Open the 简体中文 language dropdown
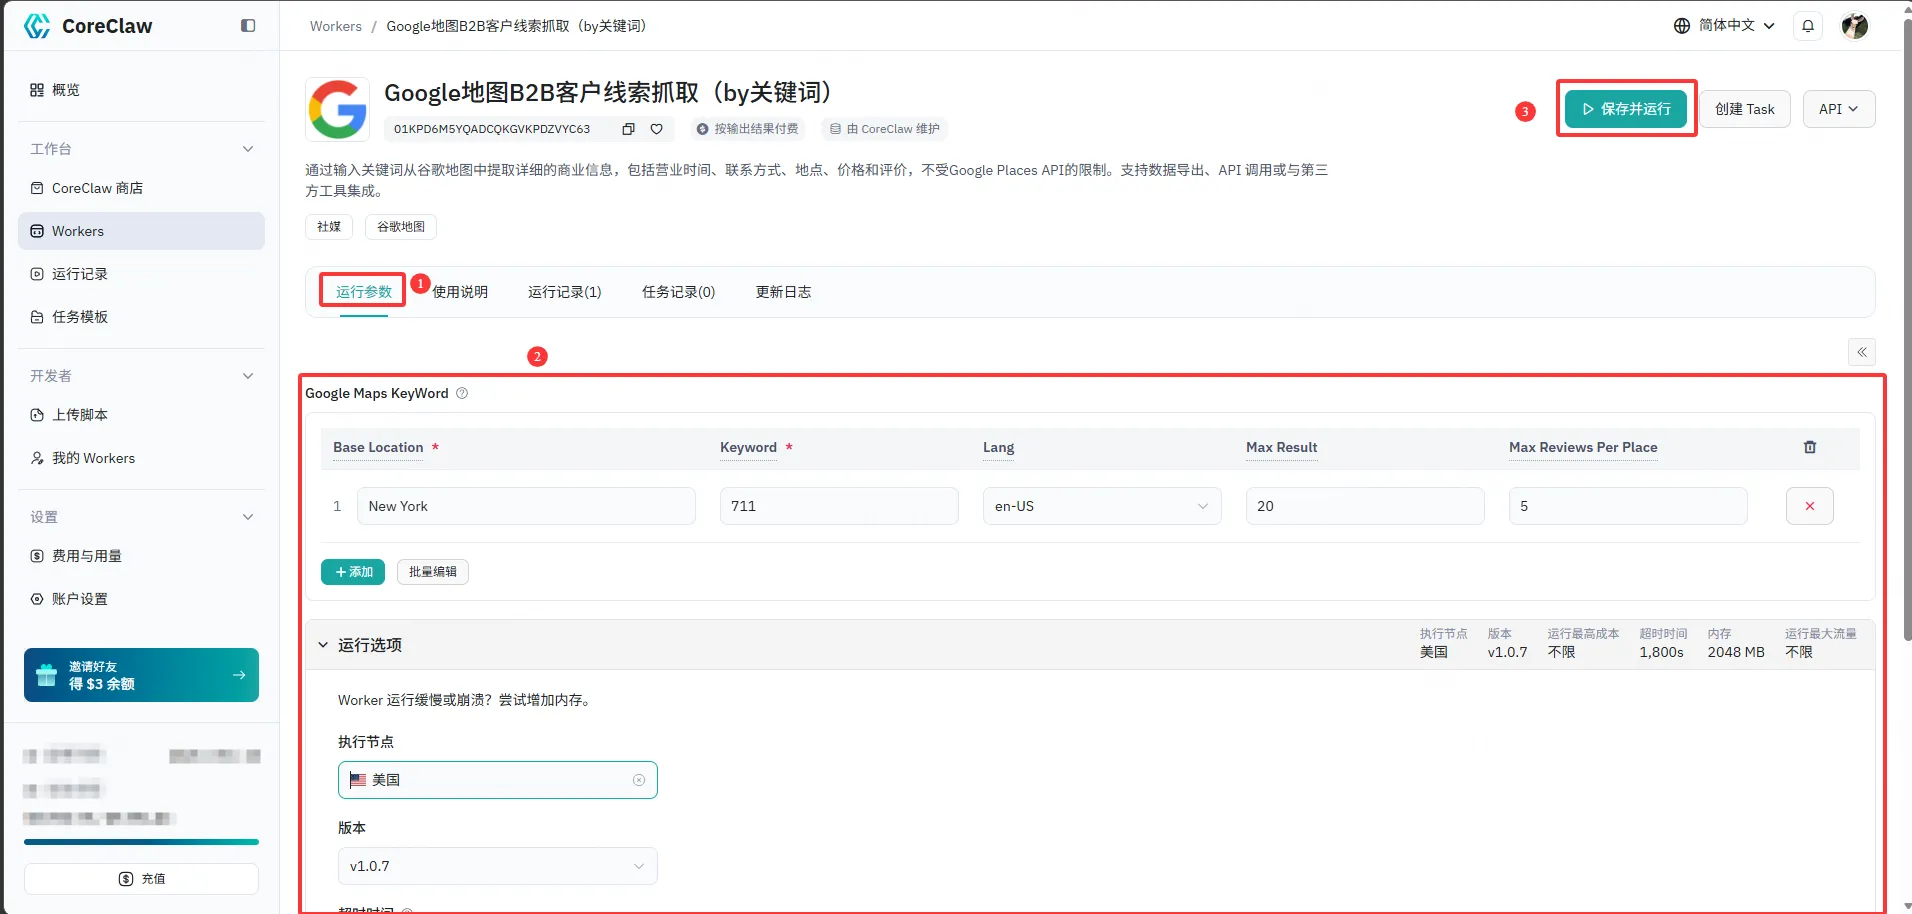 (1725, 26)
